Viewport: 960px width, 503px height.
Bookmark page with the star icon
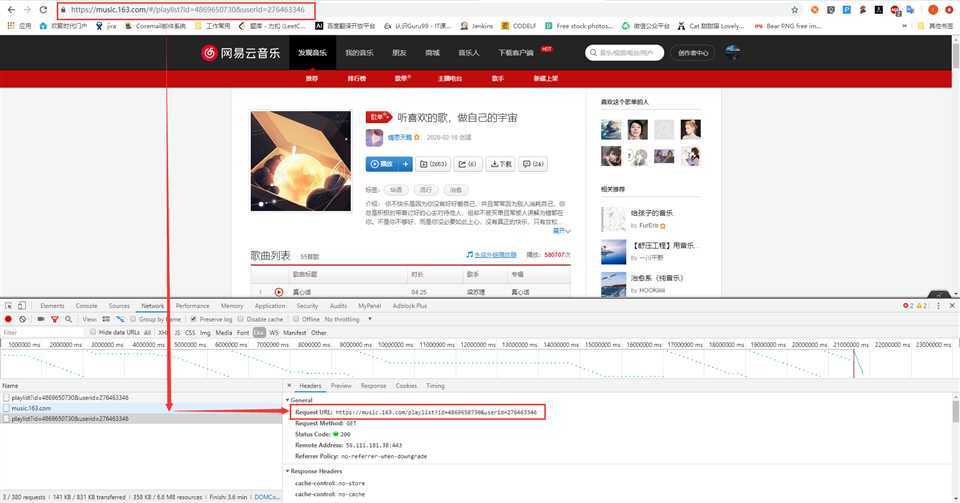[x=795, y=10]
